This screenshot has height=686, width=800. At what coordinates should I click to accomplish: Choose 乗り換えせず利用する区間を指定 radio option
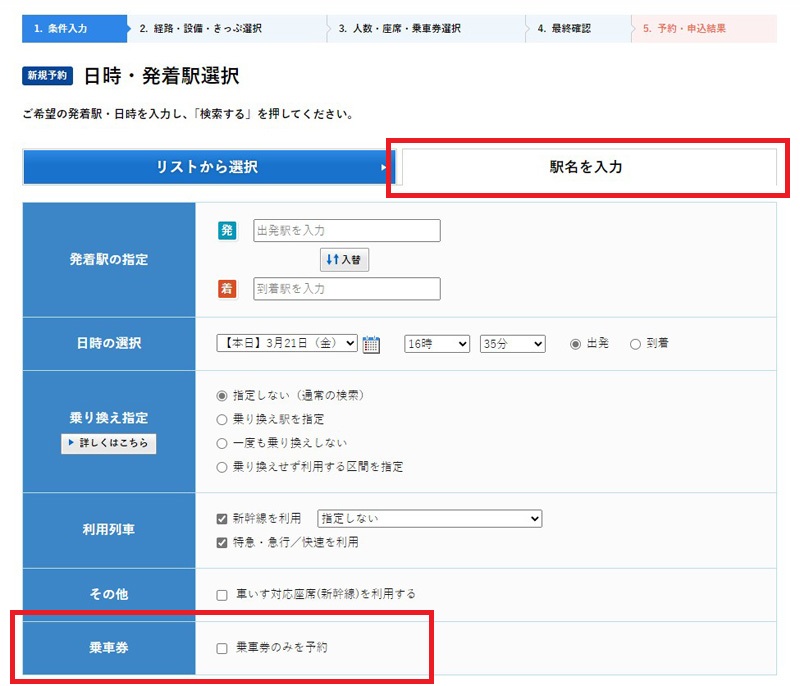click(222, 467)
